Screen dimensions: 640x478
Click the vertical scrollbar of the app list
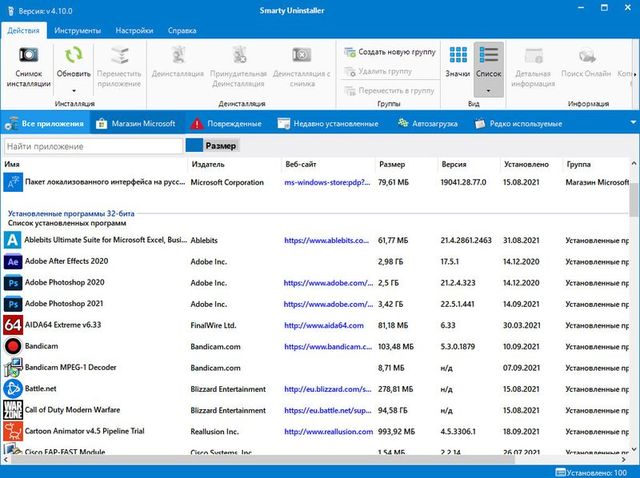pyautogui.click(x=634, y=300)
